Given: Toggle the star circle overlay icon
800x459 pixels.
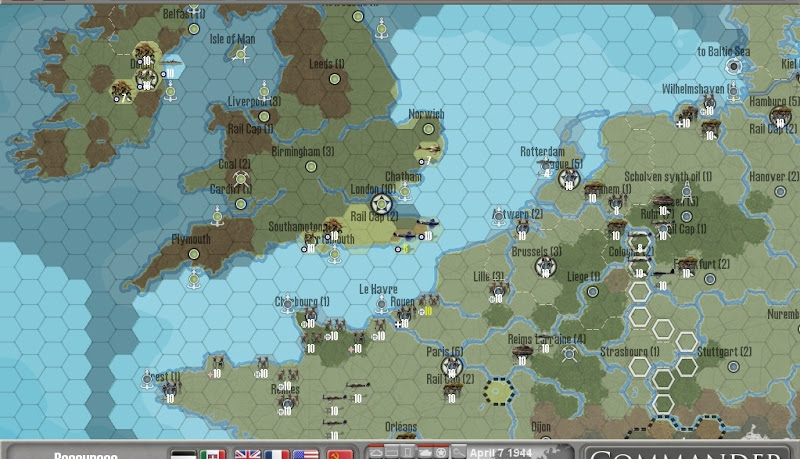Looking at the screenshot, I should point(441,452).
